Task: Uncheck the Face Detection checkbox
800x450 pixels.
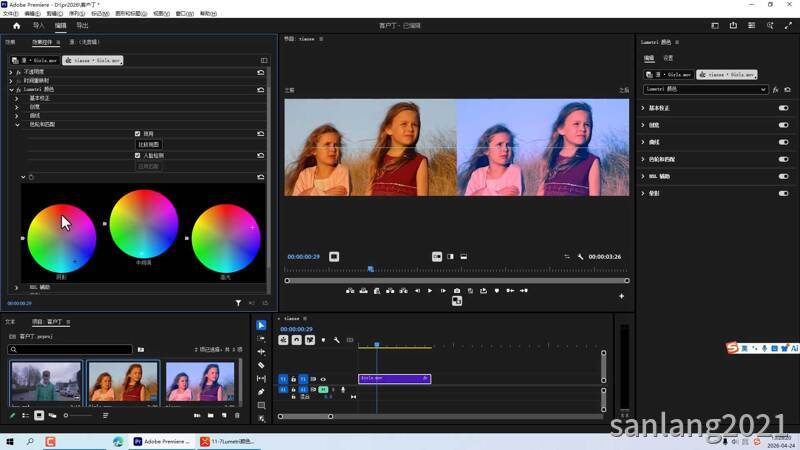Action: pyautogui.click(x=137, y=156)
